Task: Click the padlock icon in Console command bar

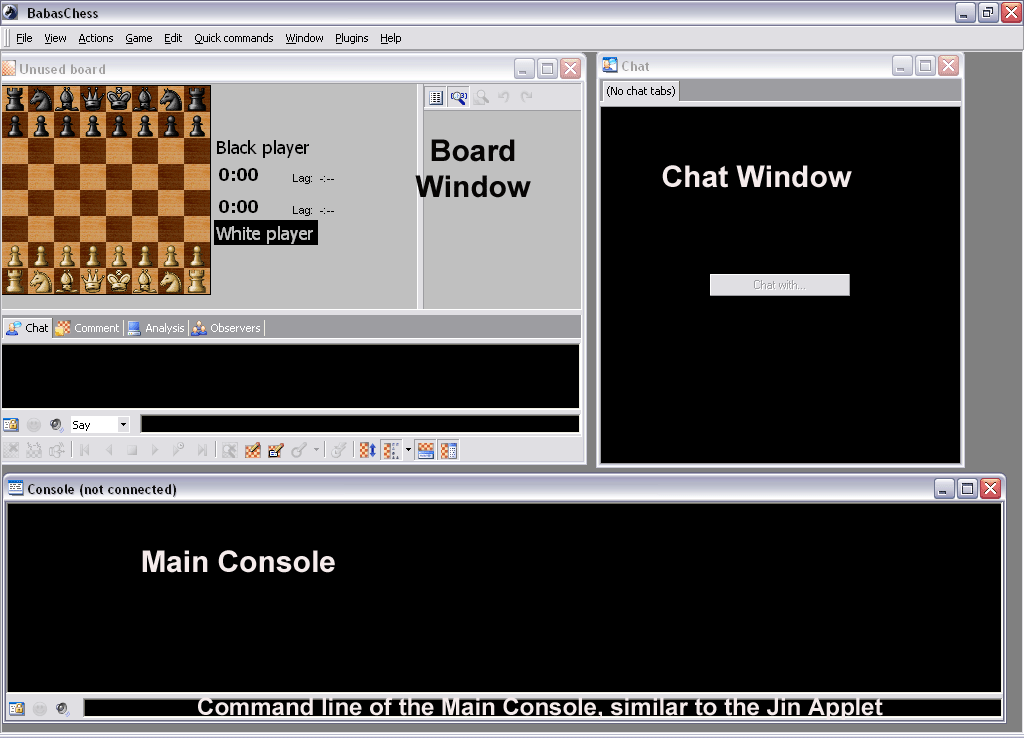Action: tap(16, 709)
